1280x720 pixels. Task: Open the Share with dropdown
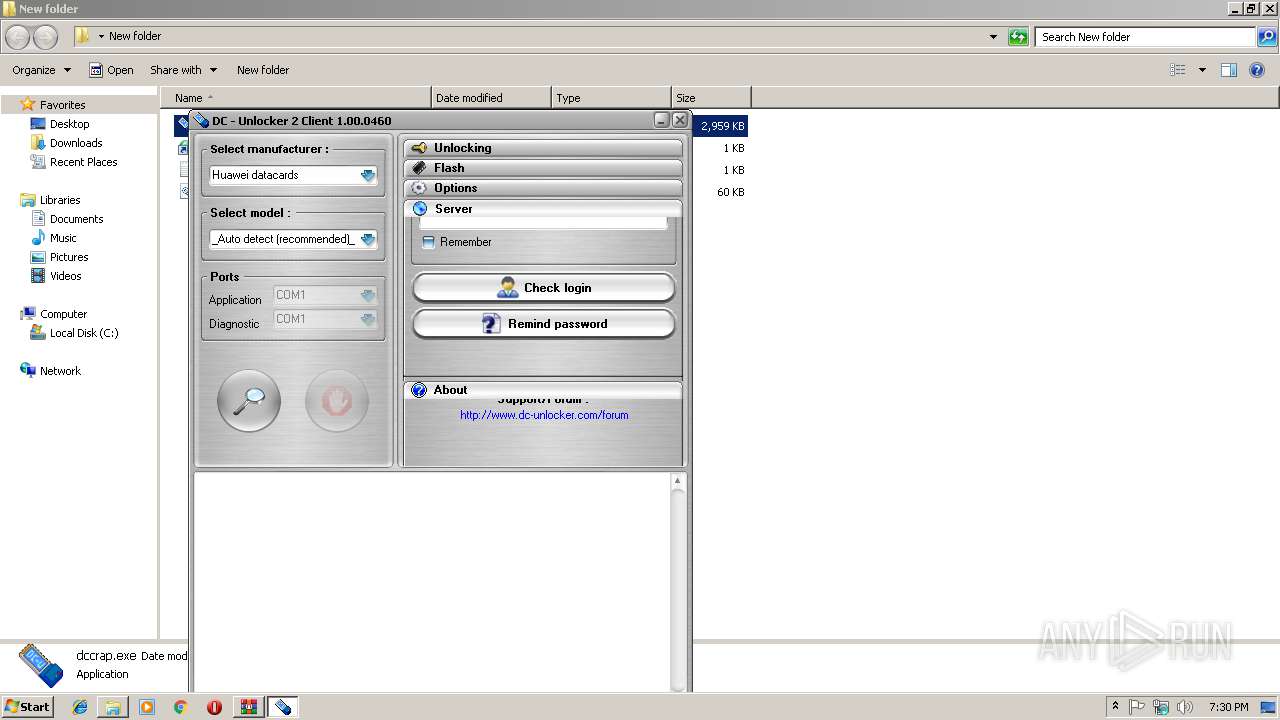point(183,70)
